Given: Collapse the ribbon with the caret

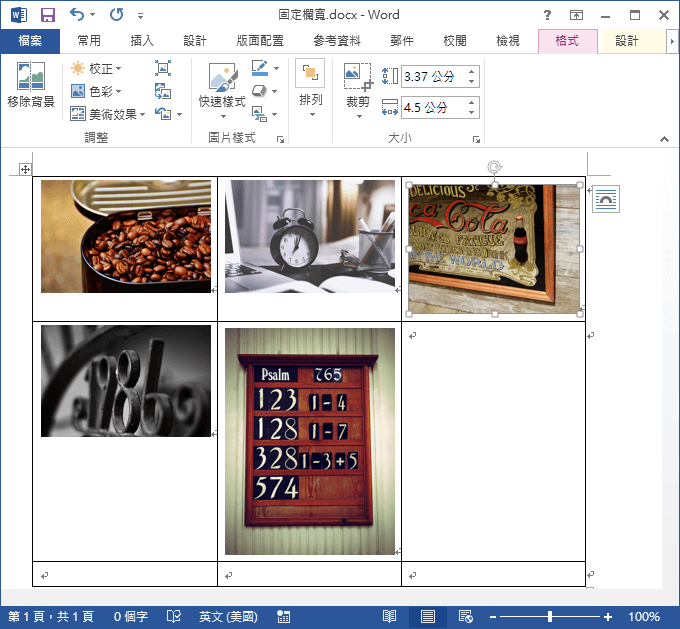Looking at the screenshot, I should pos(664,139).
